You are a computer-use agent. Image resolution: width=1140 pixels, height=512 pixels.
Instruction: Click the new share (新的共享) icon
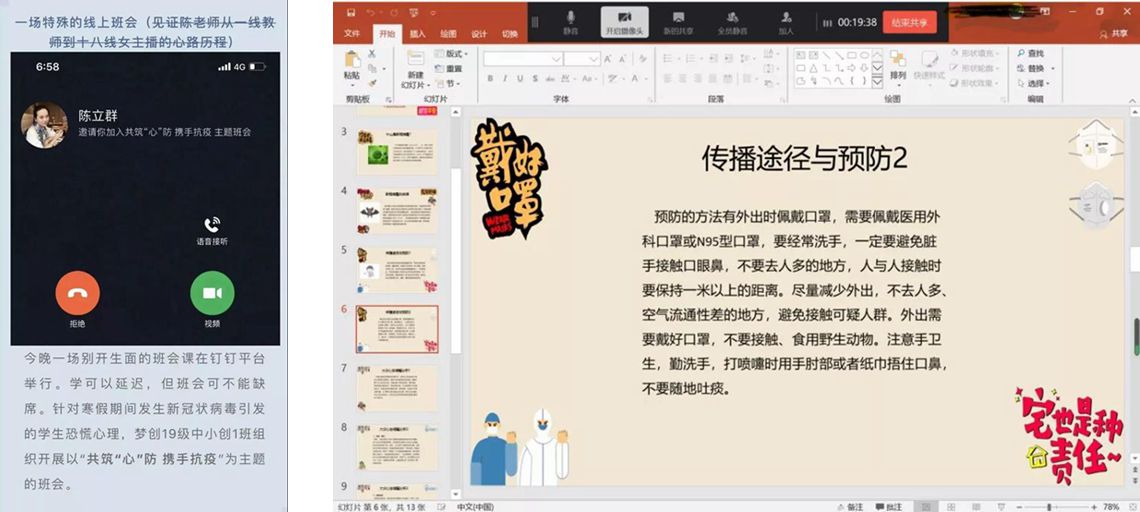pyautogui.click(x=678, y=21)
